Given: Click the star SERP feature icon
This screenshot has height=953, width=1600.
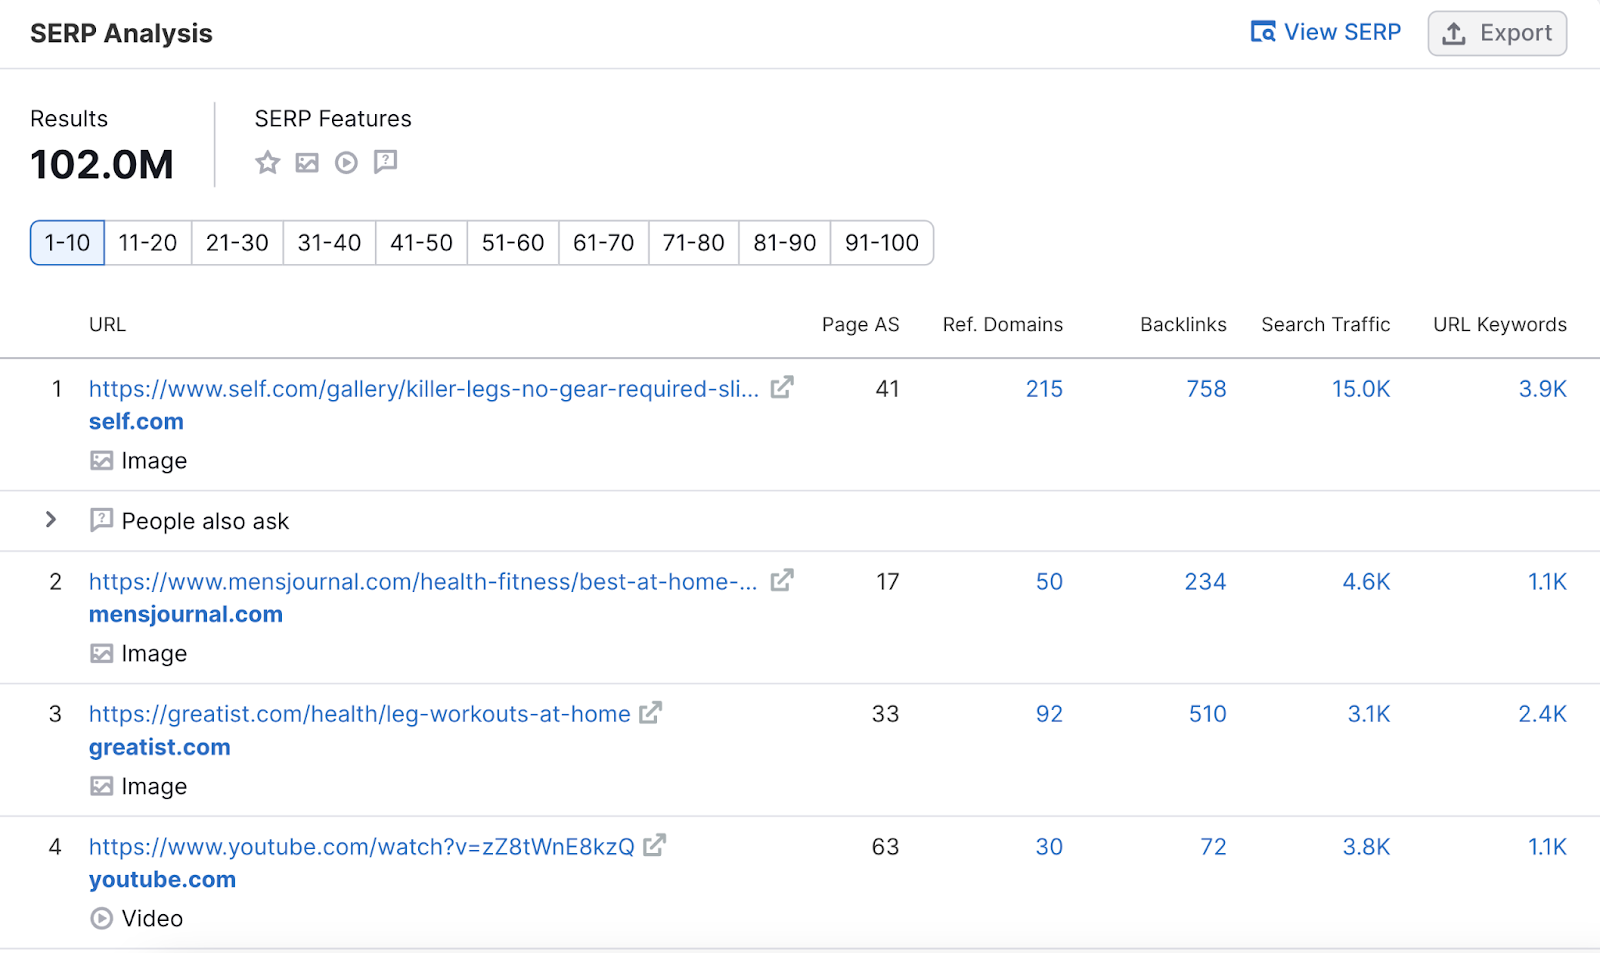Looking at the screenshot, I should coord(266,162).
